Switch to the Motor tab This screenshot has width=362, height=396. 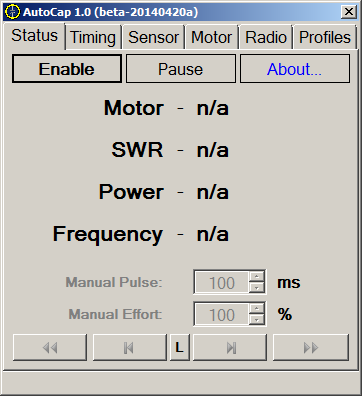click(x=212, y=37)
